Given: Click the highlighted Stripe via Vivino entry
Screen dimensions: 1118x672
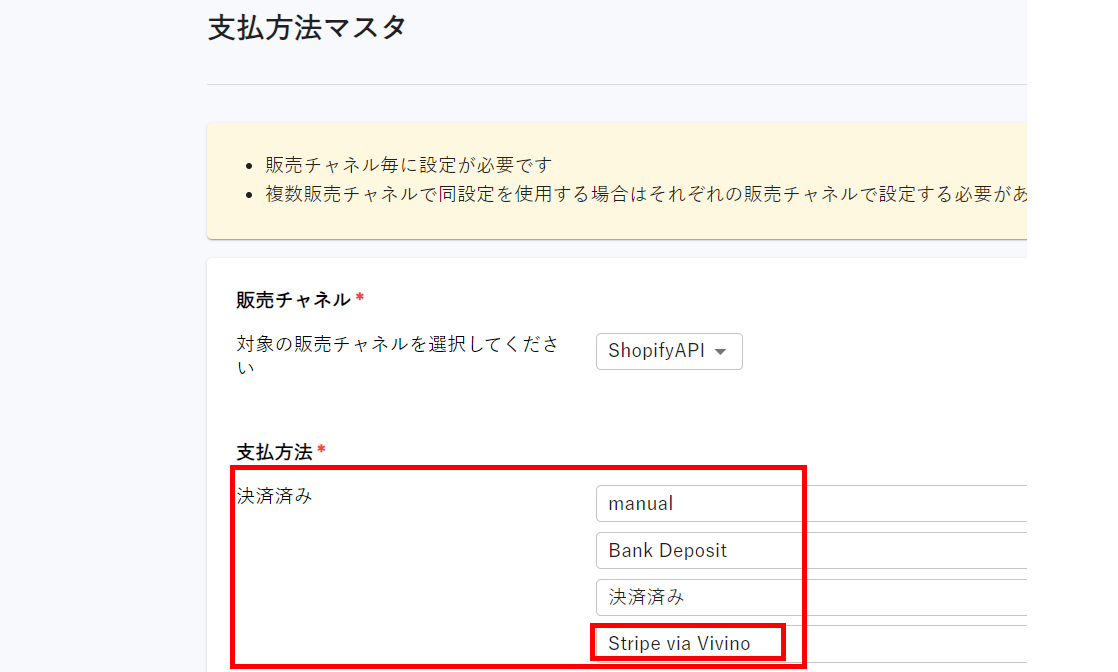Looking at the screenshot, I should coord(688,643).
